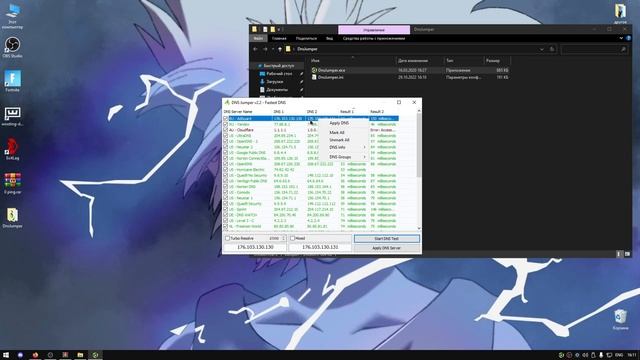This screenshot has height=360, width=640.
Task: Click the microphone icon in system tray
Action: pyautogui.click(x=601, y=355)
